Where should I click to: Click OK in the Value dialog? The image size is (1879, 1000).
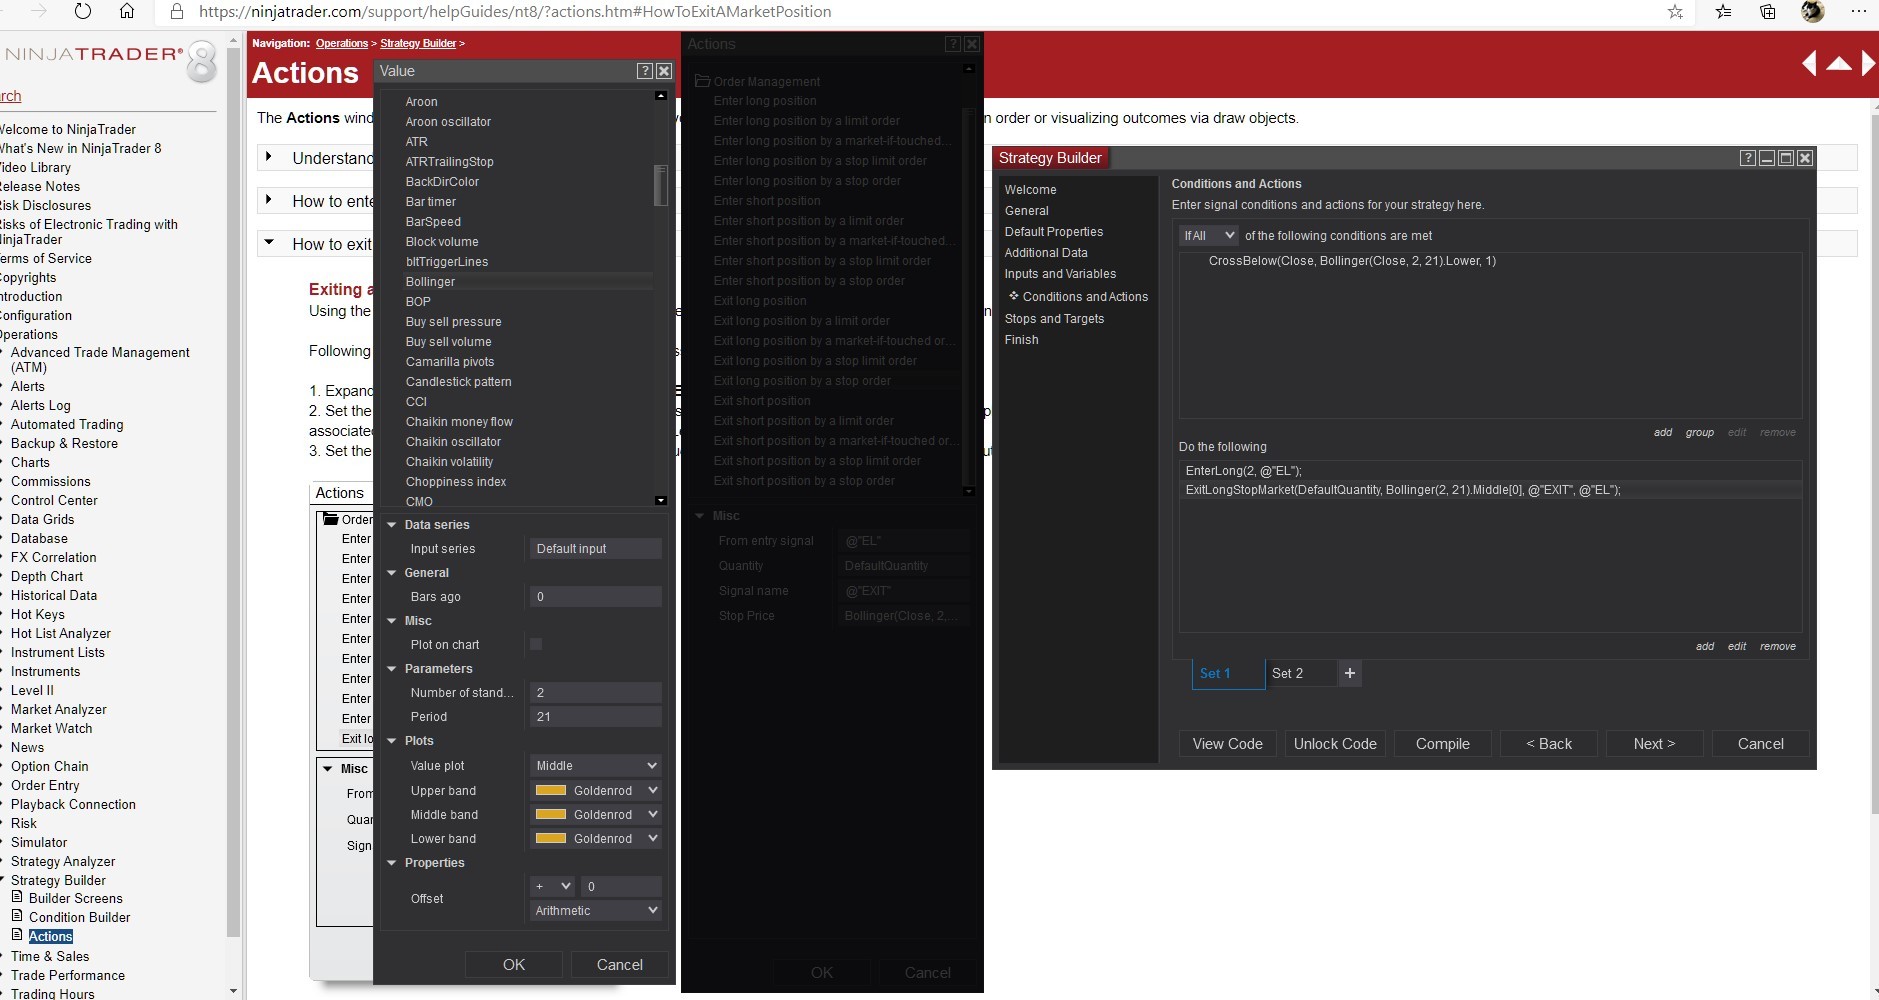click(514, 964)
